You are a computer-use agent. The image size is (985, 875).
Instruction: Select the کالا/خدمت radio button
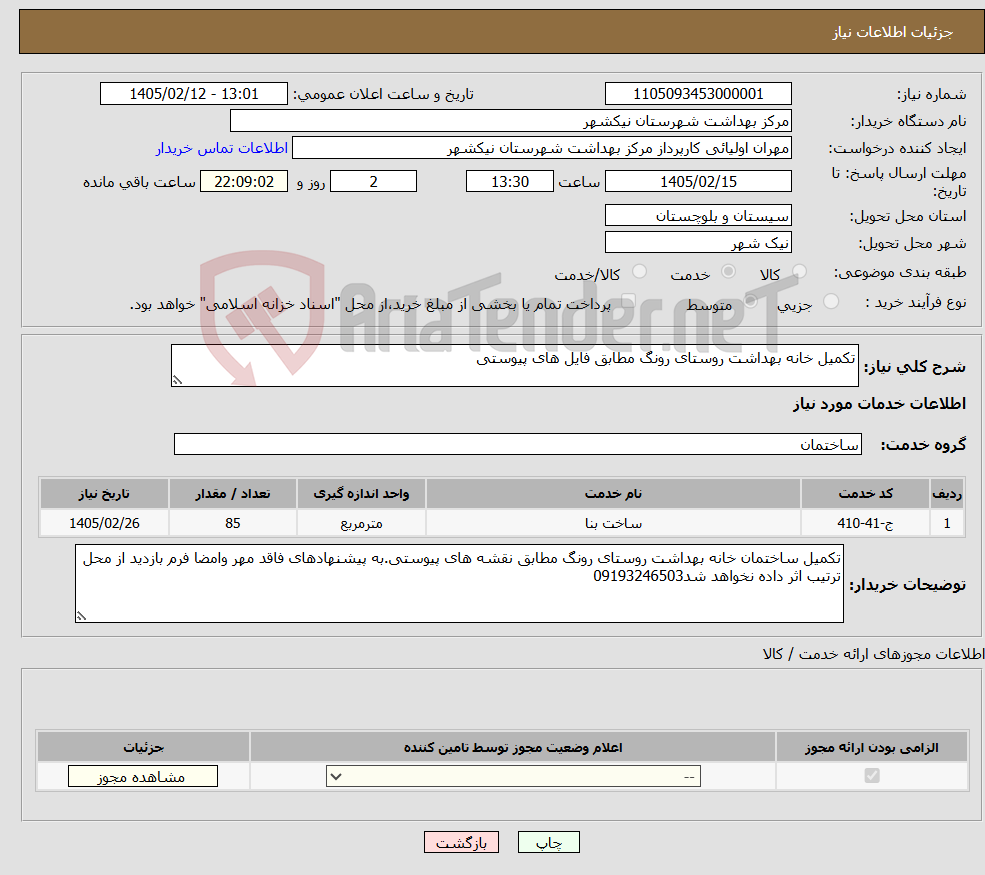[639, 271]
